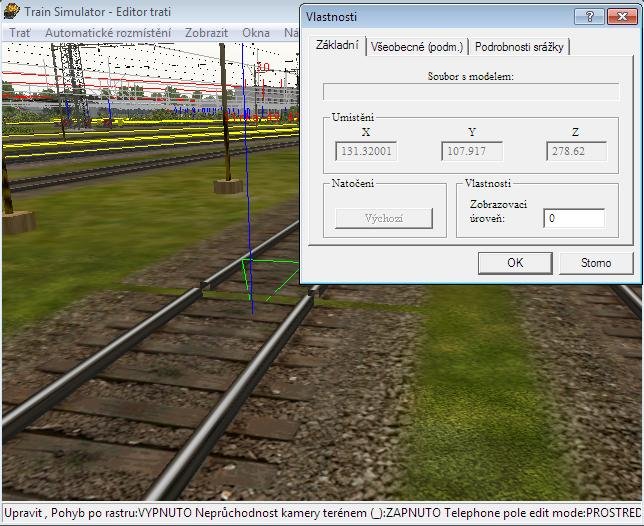The height and width of the screenshot is (526, 644).
Task: Open the Podrobnosti srážky tab
Action: pyautogui.click(x=519, y=47)
